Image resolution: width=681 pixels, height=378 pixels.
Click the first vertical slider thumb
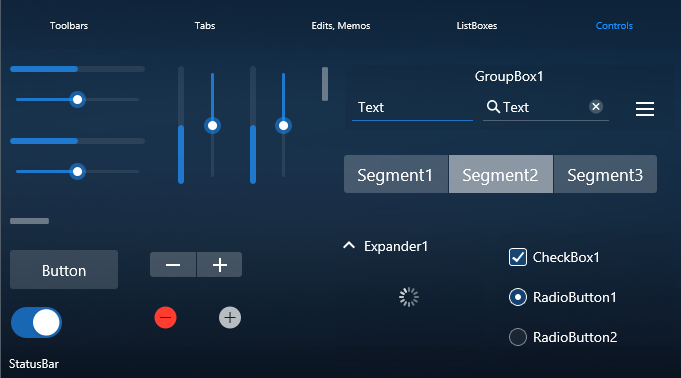coord(212,126)
